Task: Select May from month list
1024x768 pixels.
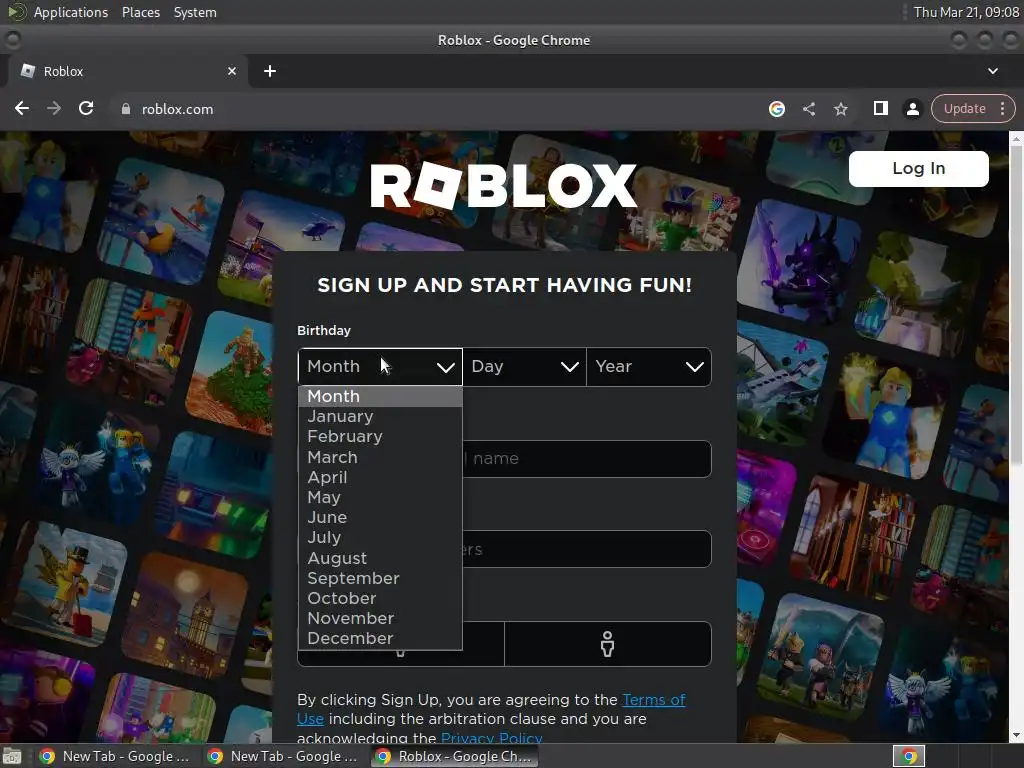Action: (380, 498)
